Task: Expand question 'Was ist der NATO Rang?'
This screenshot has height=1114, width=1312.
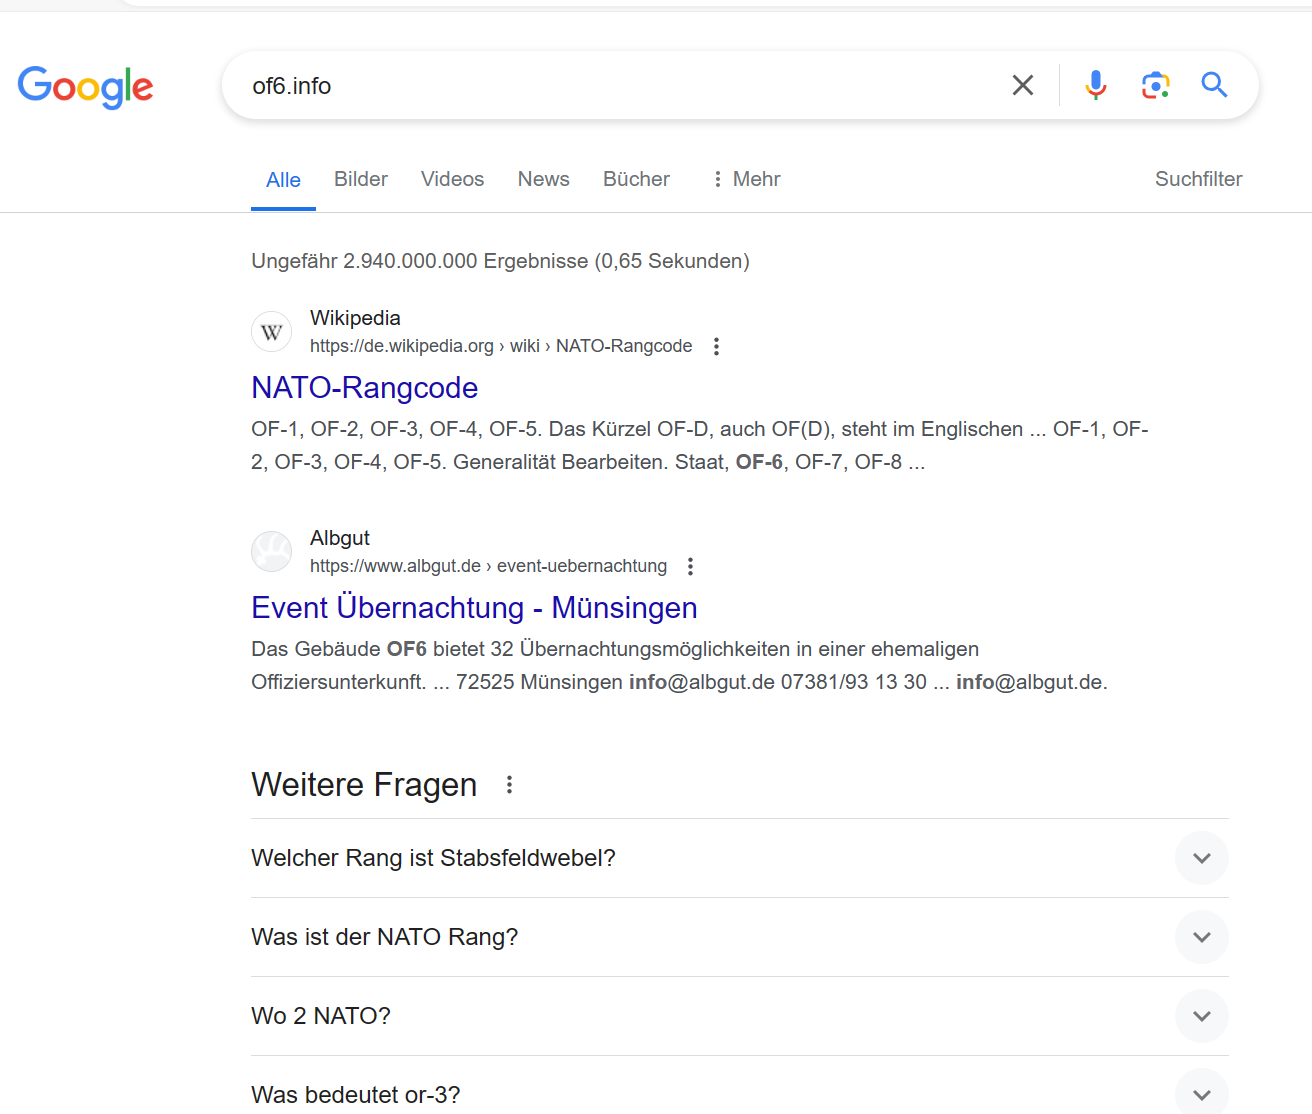Action: [x=740, y=937]
